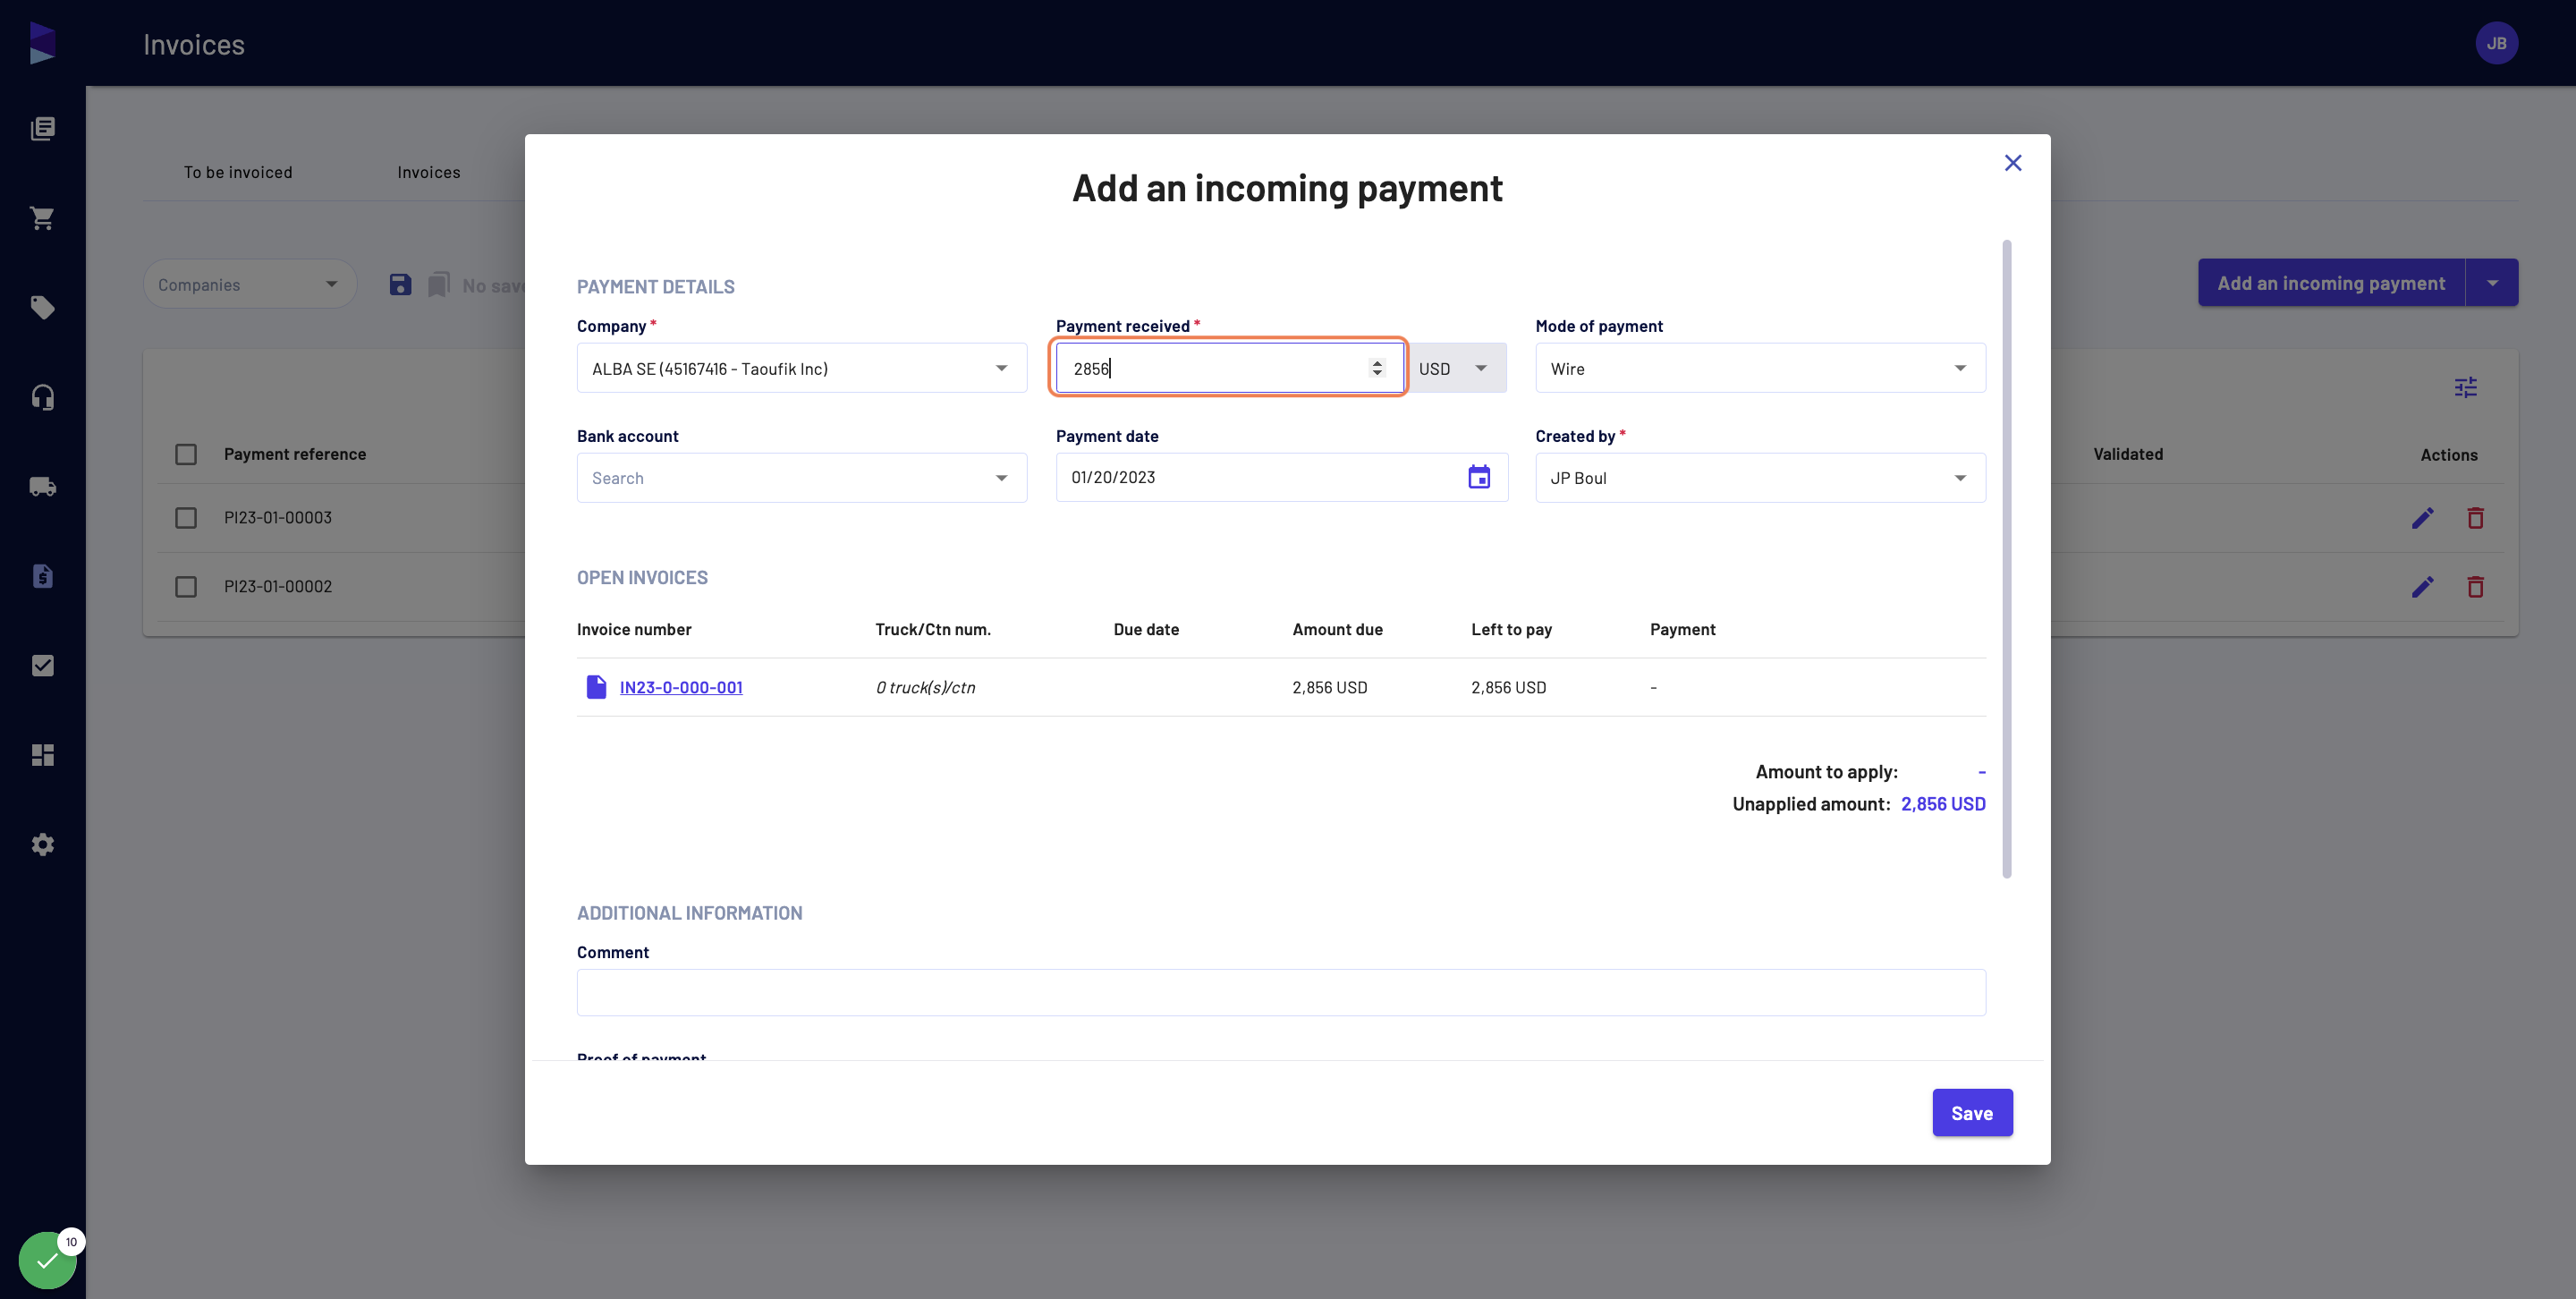Close the Add an incoming payment dialog
This screenshot has width=2576, height=1299.
click(x=2013, y=163)
